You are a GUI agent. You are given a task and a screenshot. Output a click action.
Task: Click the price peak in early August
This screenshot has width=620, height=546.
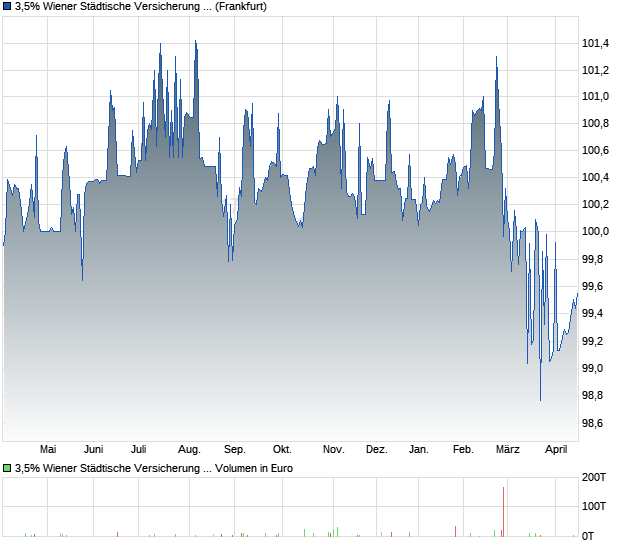(x=196, y=41)
